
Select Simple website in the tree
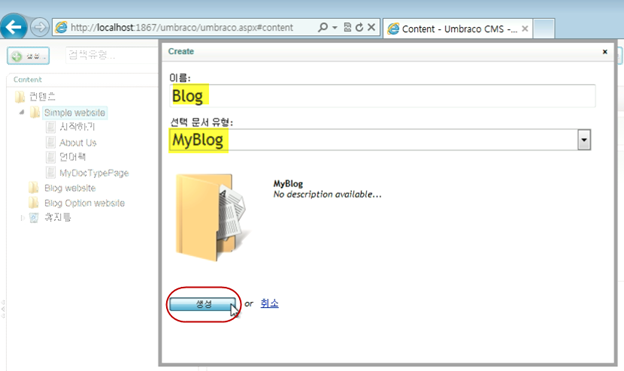[x=75, y=113]
